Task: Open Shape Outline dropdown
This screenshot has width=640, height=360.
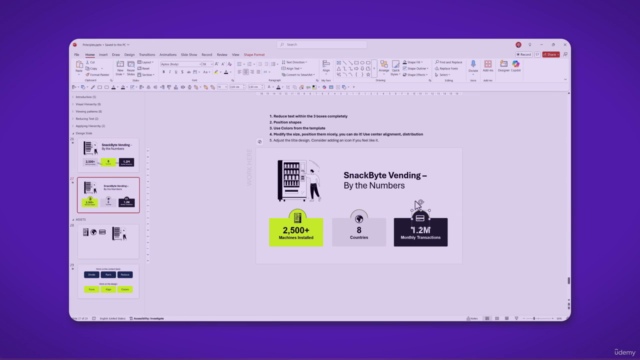Action: click(416, 69)
